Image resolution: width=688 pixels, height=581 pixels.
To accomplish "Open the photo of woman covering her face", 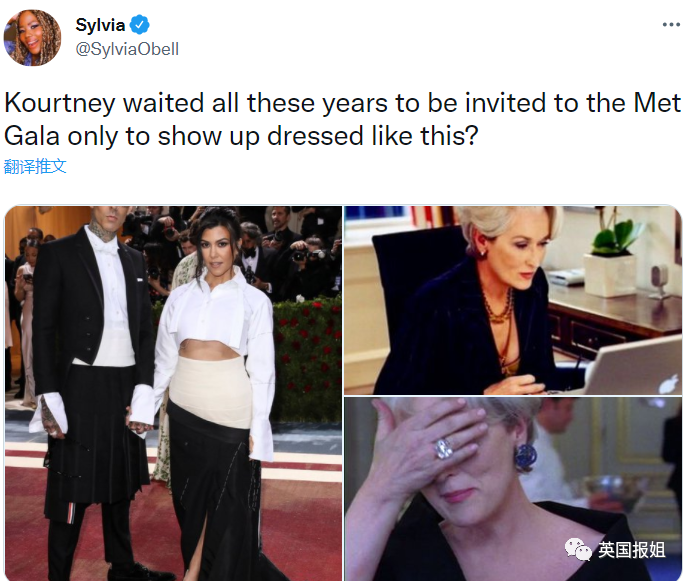I will pos(513,489).
